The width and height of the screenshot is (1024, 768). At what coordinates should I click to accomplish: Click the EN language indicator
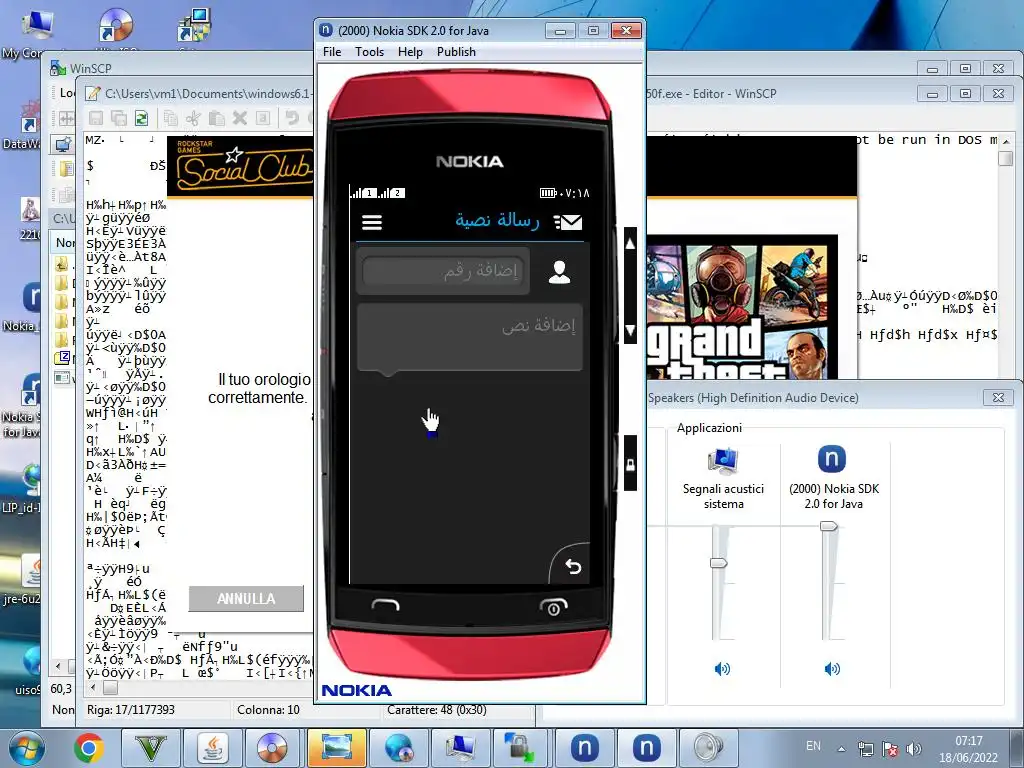point(813,746)
